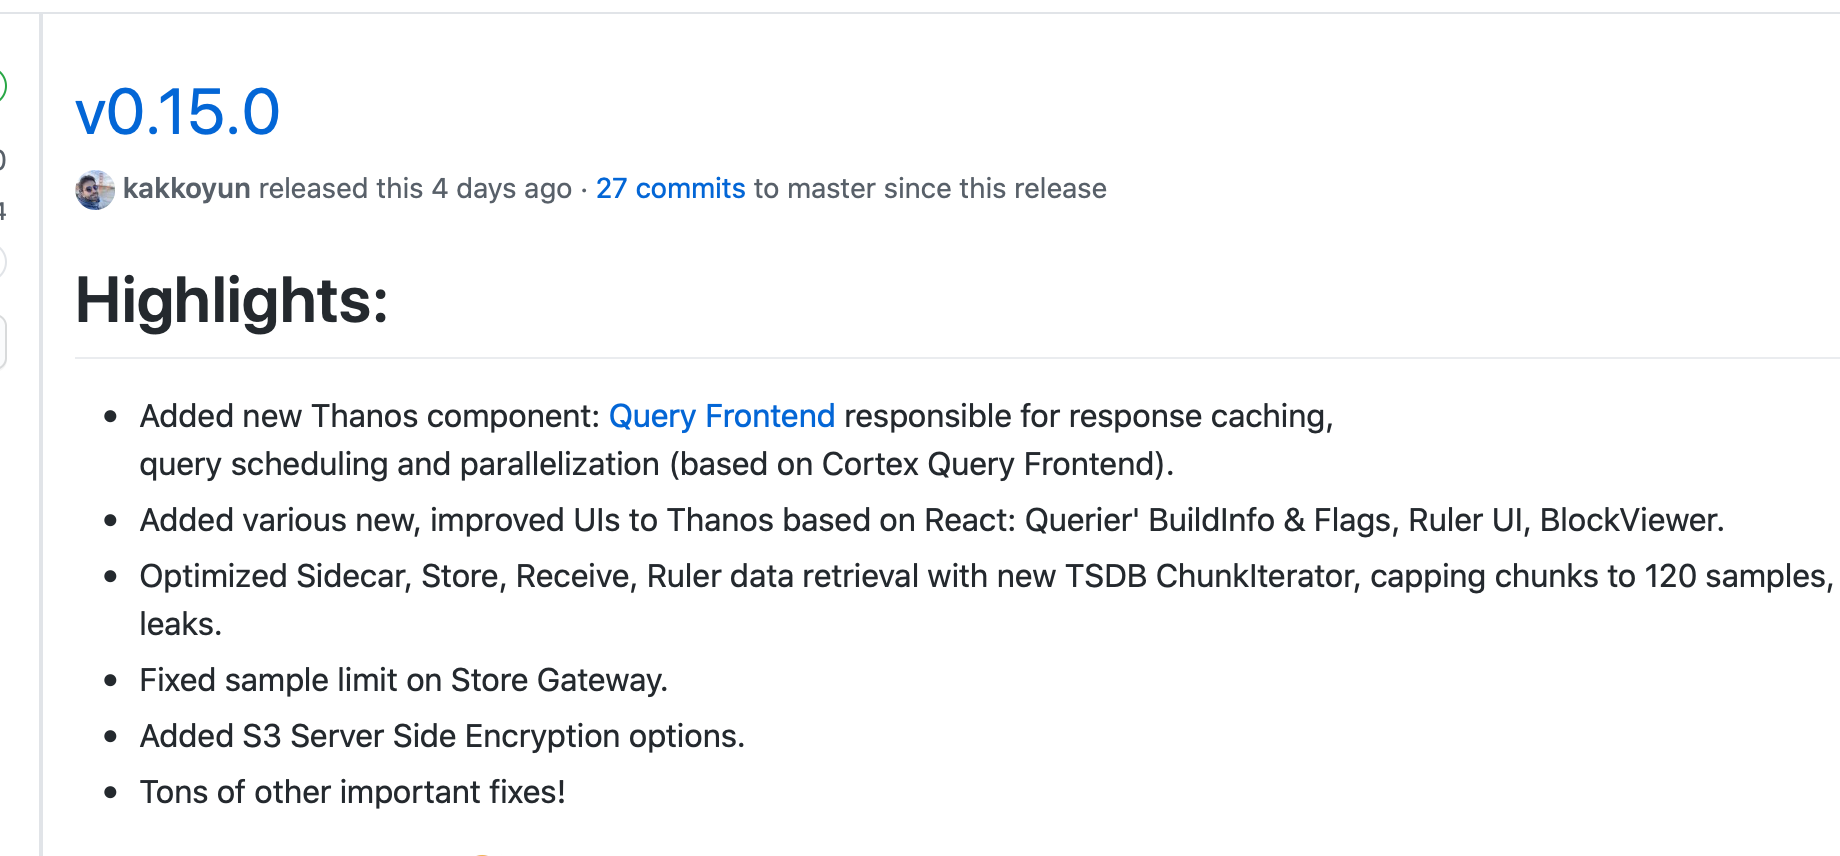
Task: Select the circular icon in the left sidebar
Action: coord(2,262)
